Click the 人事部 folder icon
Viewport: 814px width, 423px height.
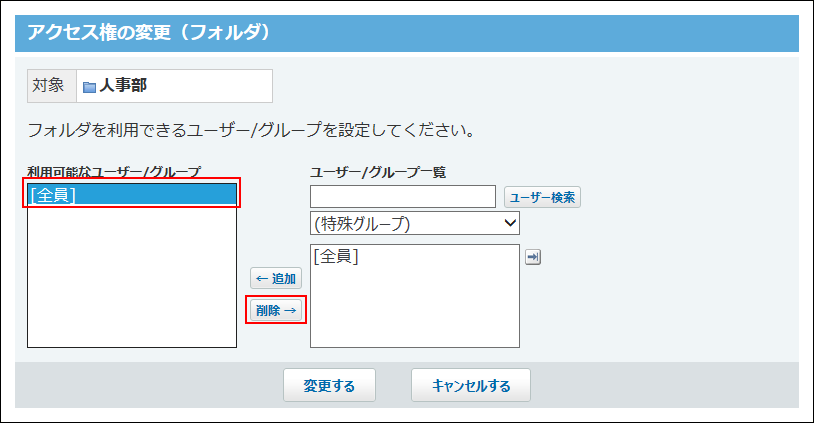(x=89, y=87)
